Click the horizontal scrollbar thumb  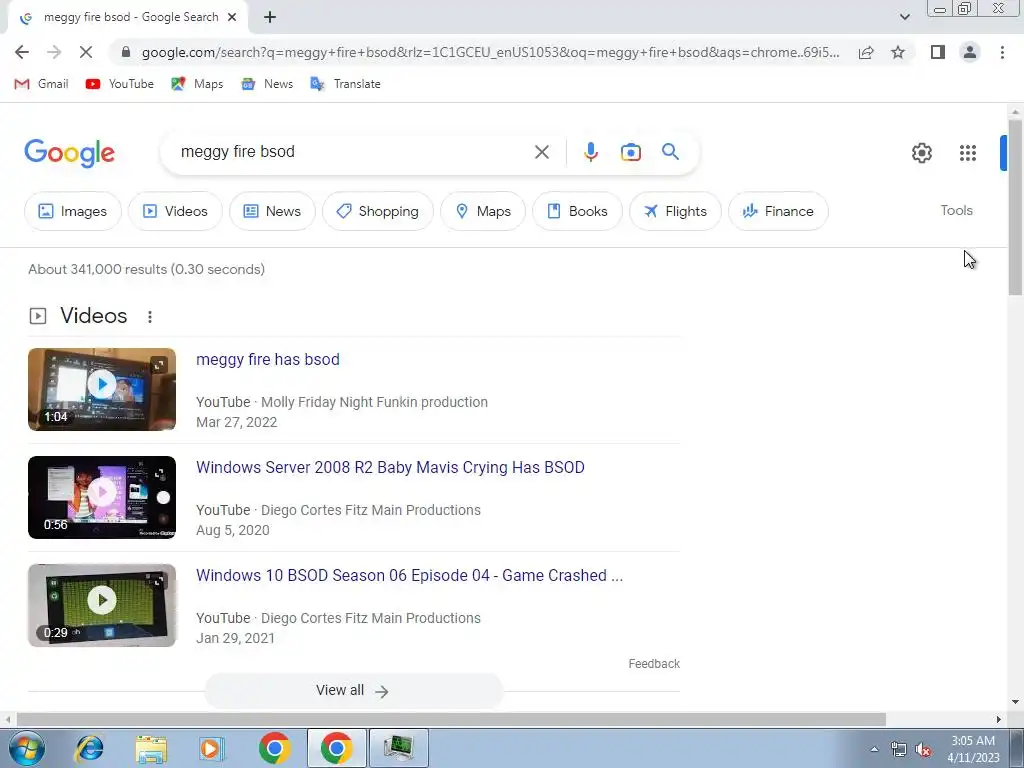451,719
